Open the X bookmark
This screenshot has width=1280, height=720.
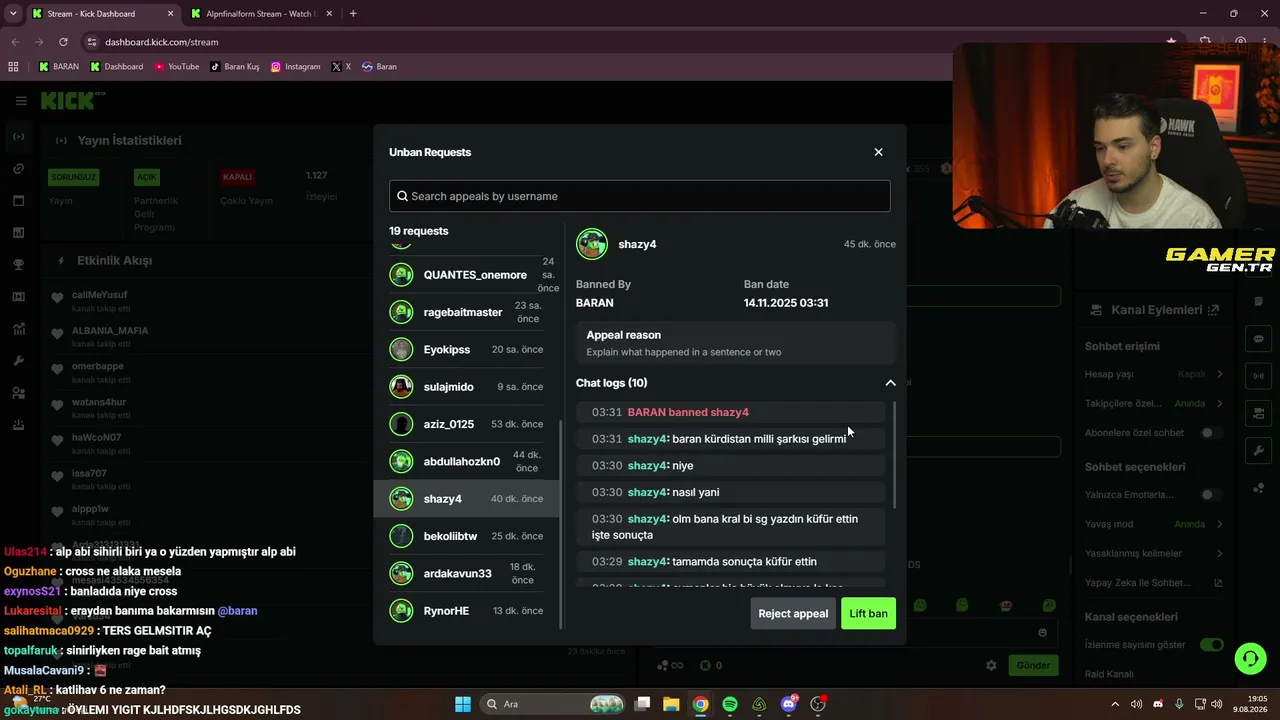coord(342,67)
